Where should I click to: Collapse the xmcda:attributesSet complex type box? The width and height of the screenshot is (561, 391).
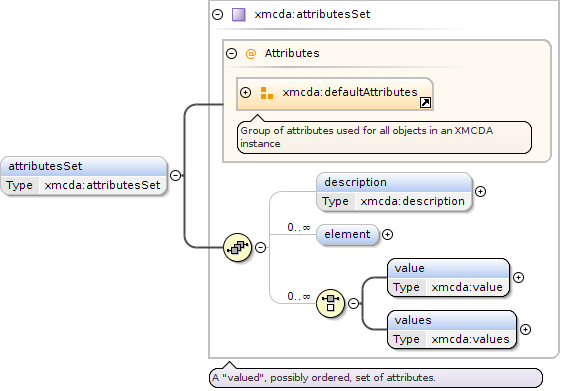[x=218, y=14]
